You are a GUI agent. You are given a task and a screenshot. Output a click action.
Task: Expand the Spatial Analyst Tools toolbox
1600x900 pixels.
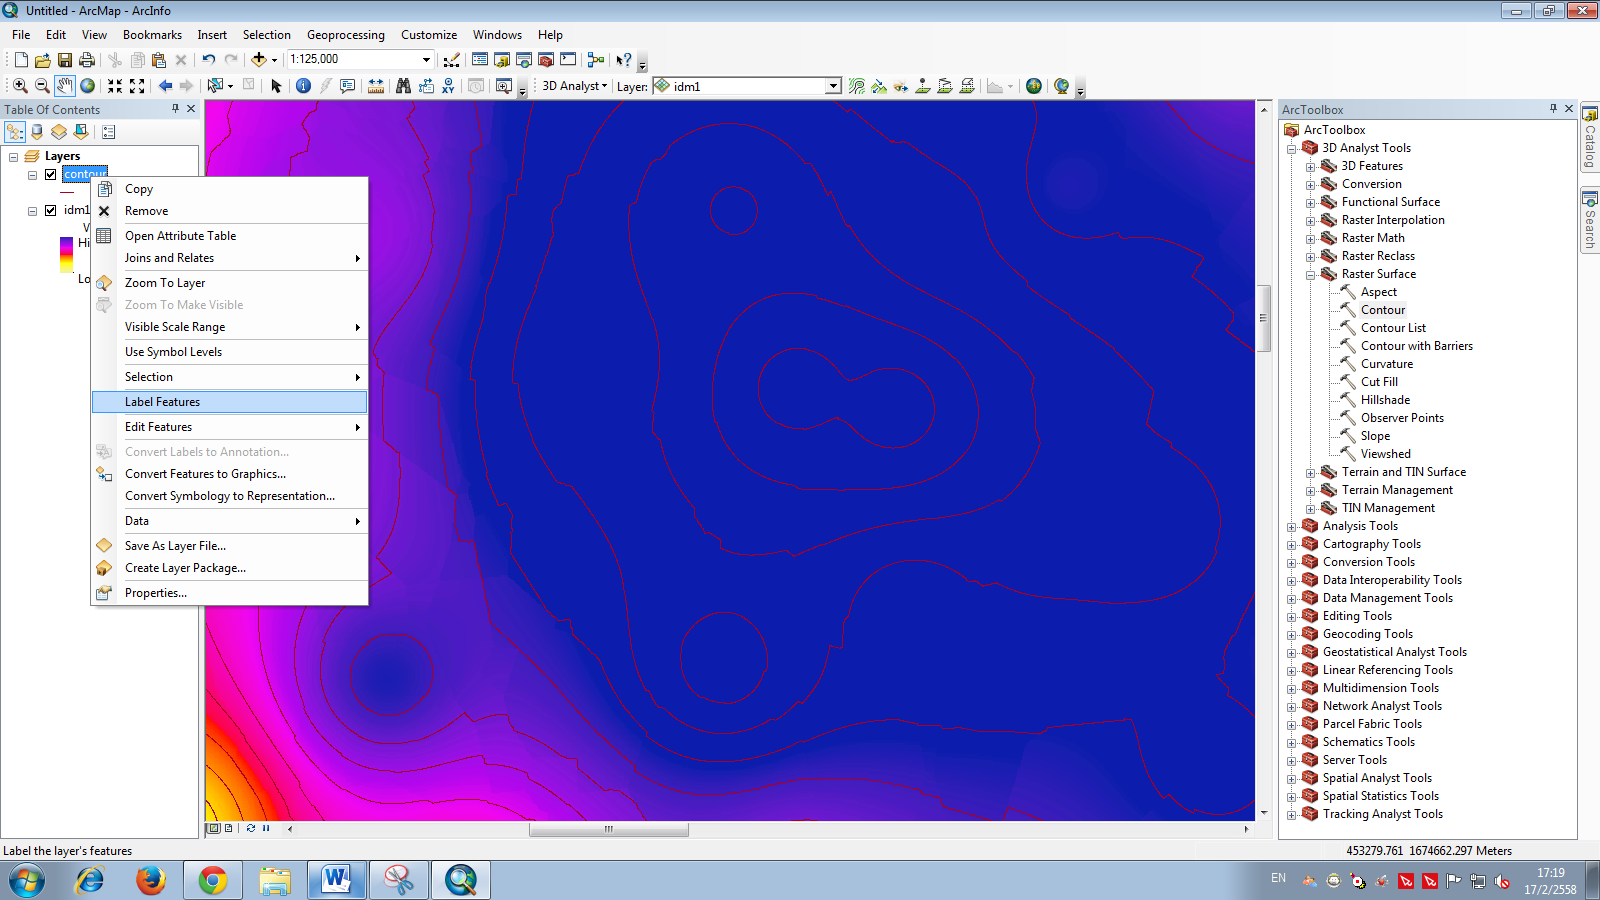[x=1291, y=778]
